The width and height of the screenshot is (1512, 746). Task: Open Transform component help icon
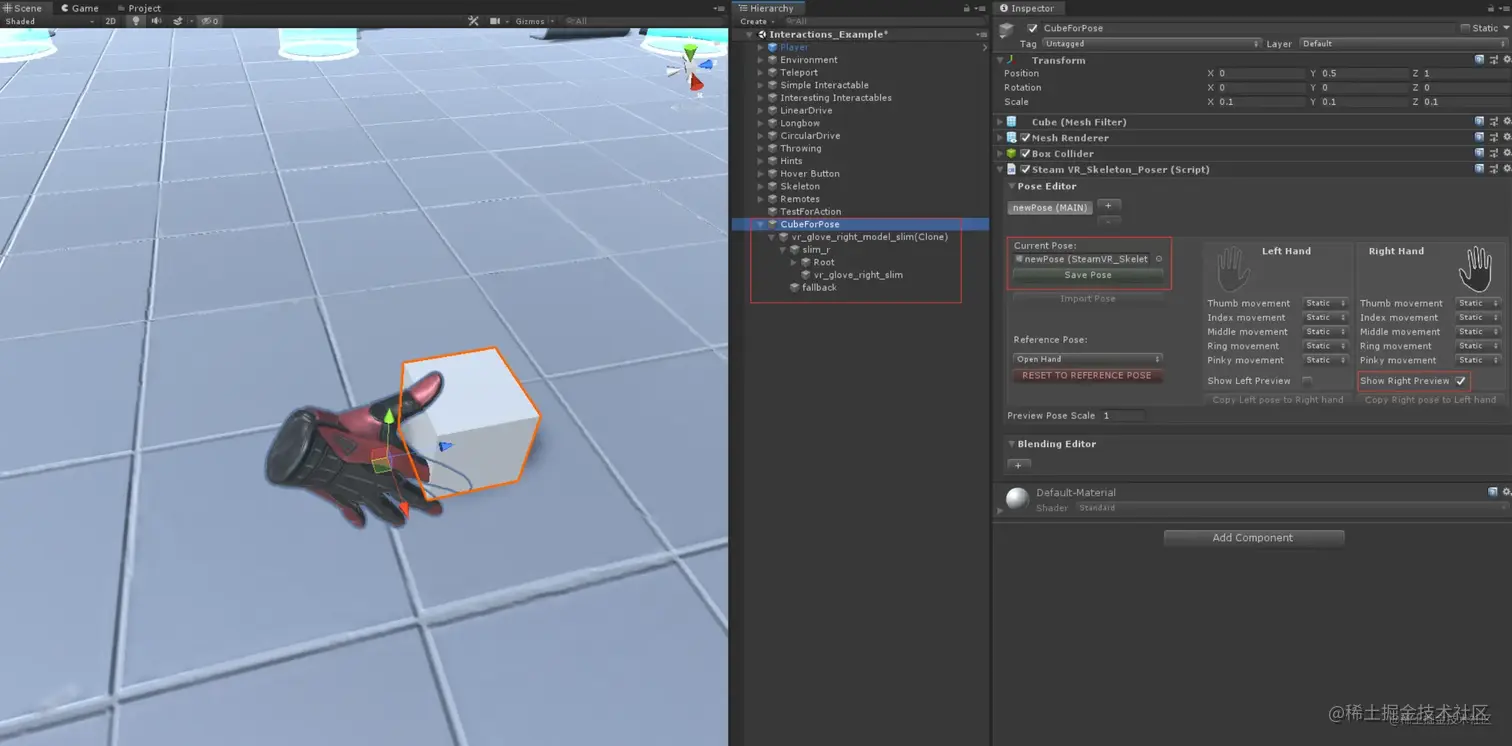point(1479,60)
